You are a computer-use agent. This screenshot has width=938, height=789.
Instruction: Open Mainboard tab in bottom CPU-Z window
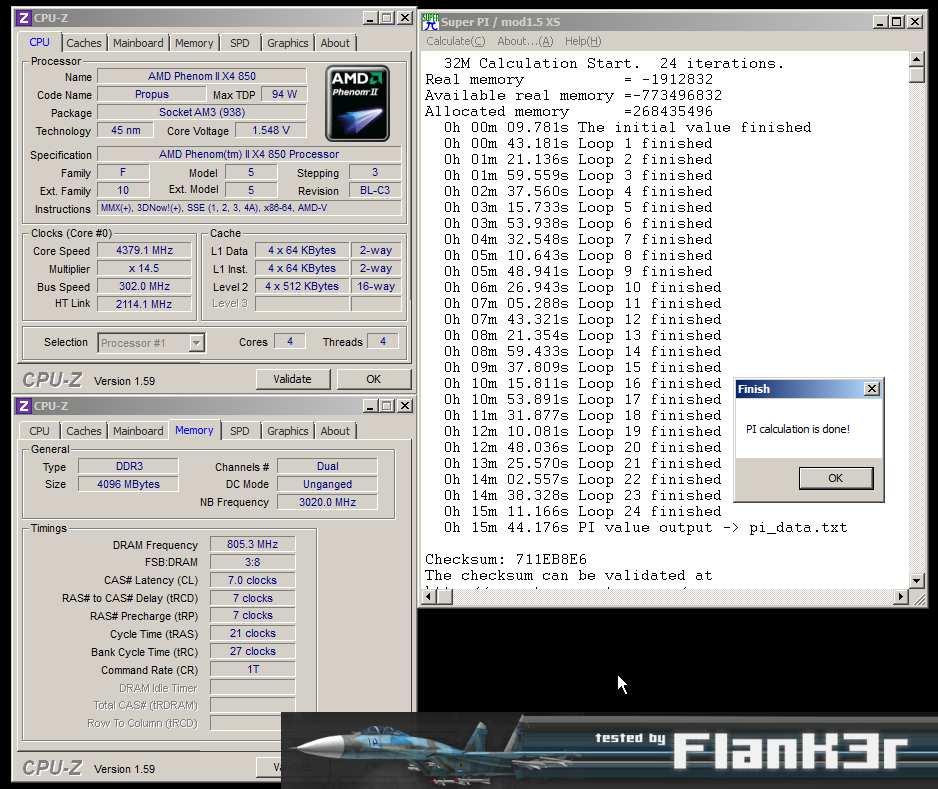[x=138, y=431]
